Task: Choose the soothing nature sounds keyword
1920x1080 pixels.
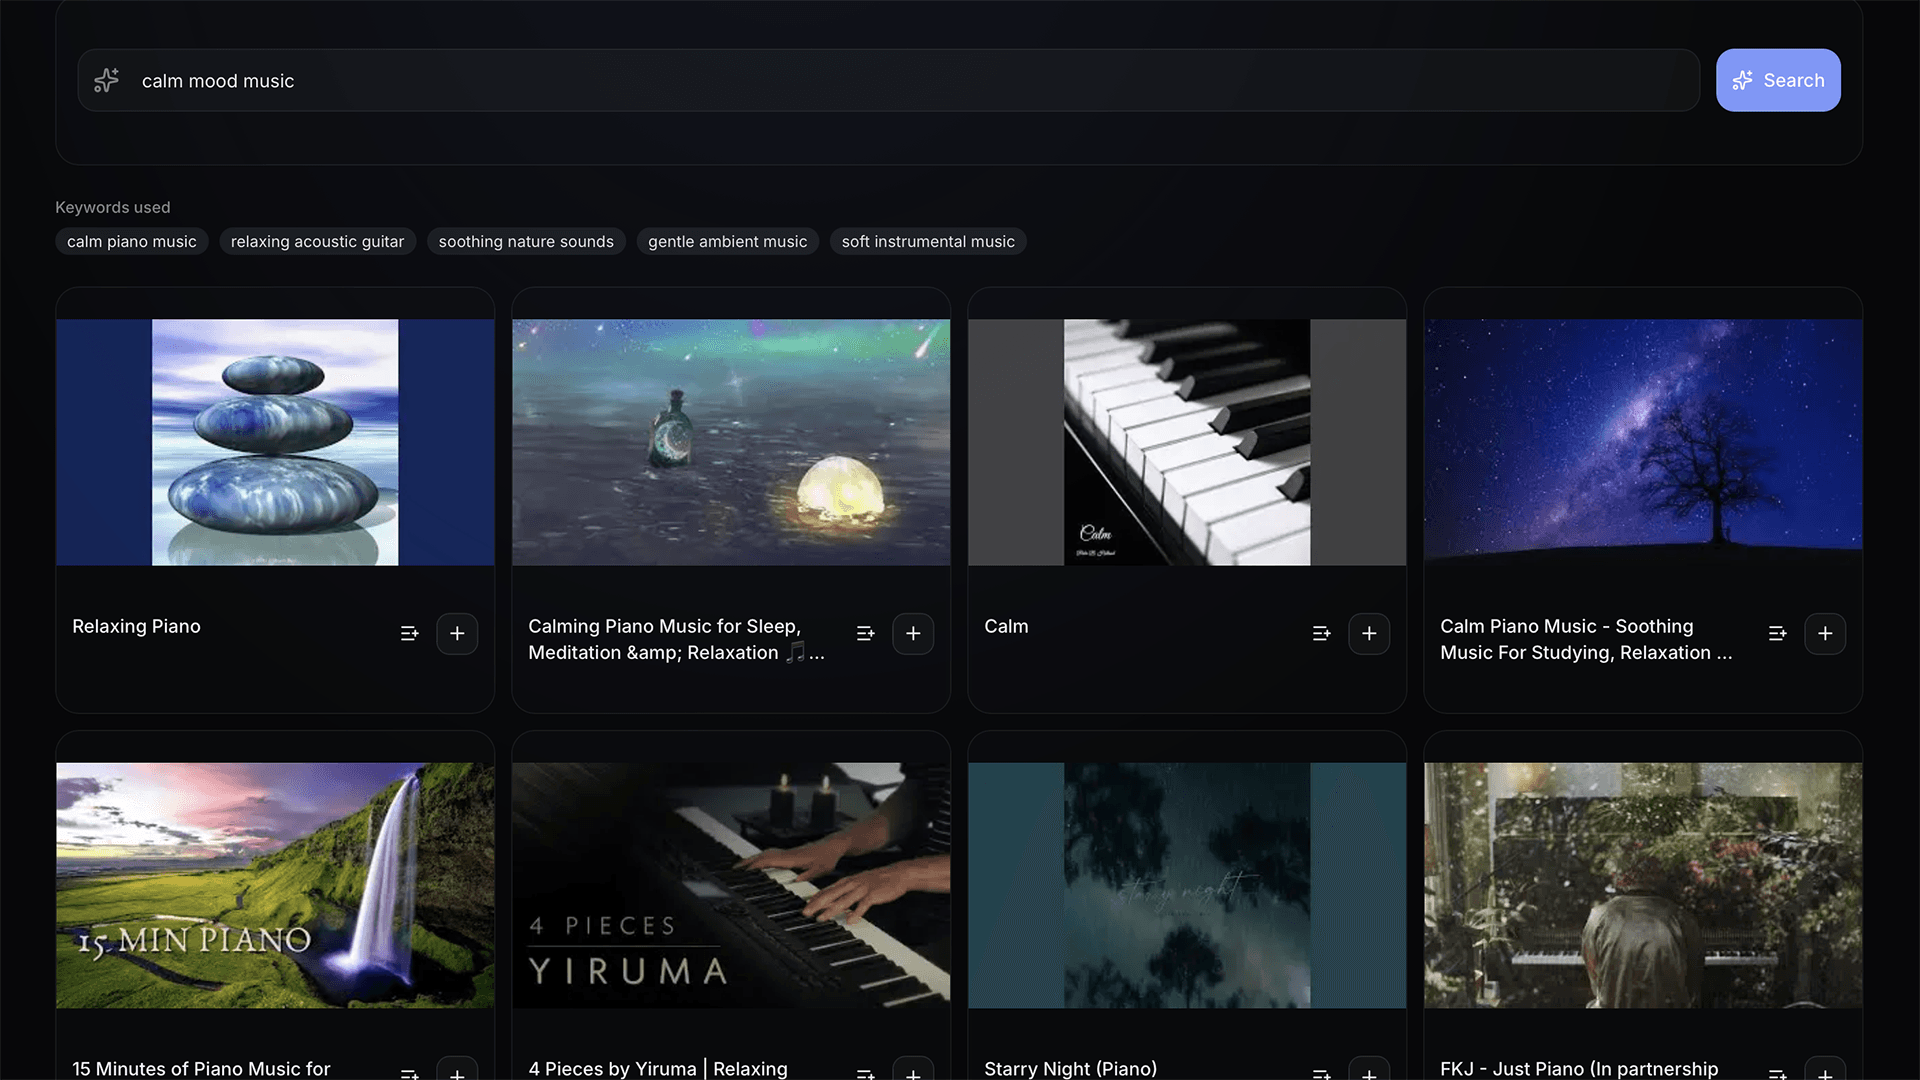Action: tap(526, 242)
